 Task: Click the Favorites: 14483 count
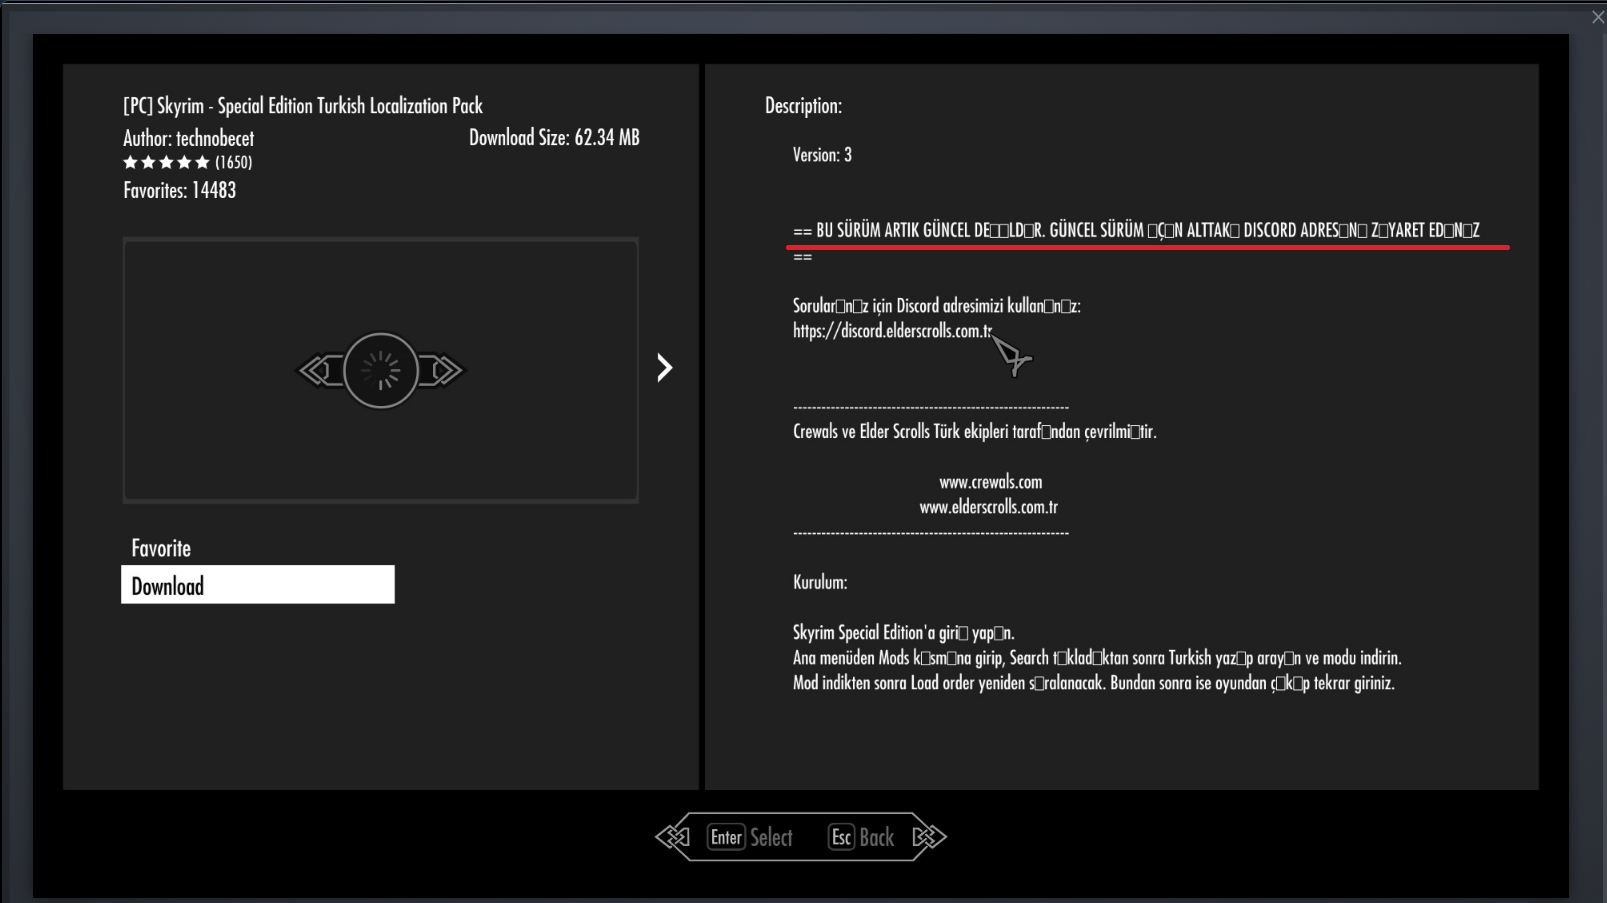pyautogui.click(x=180, y=190)
